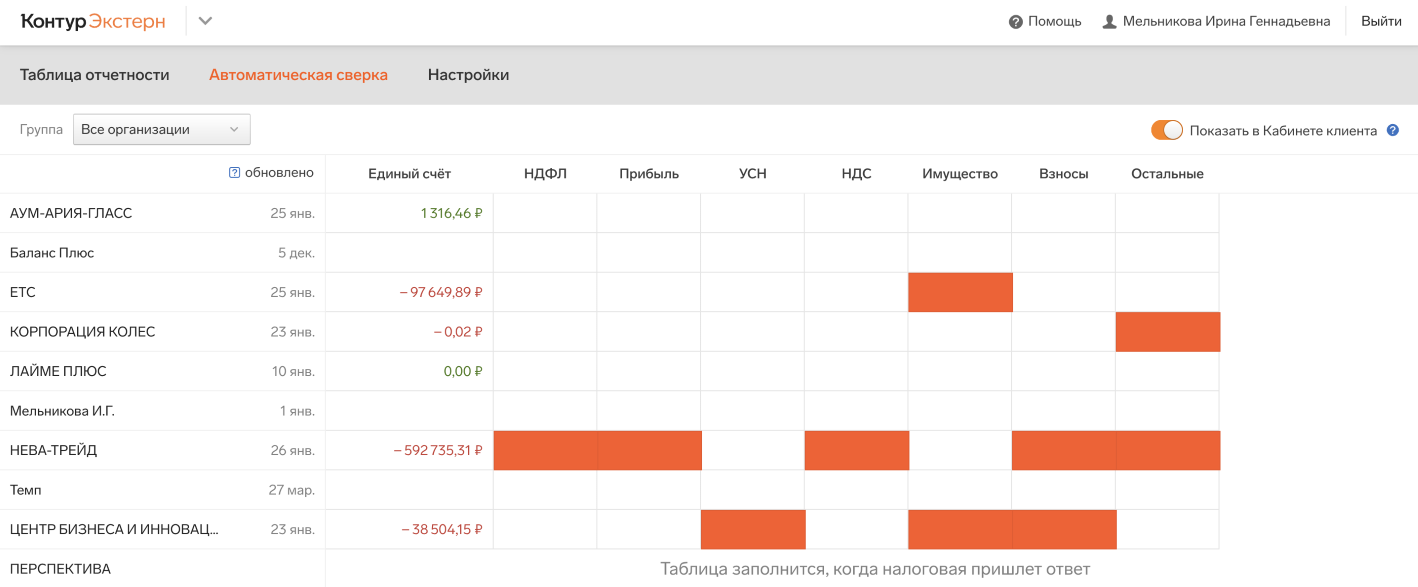Click Выйти to log out

pyautogui.click(x=1381, y=21)
